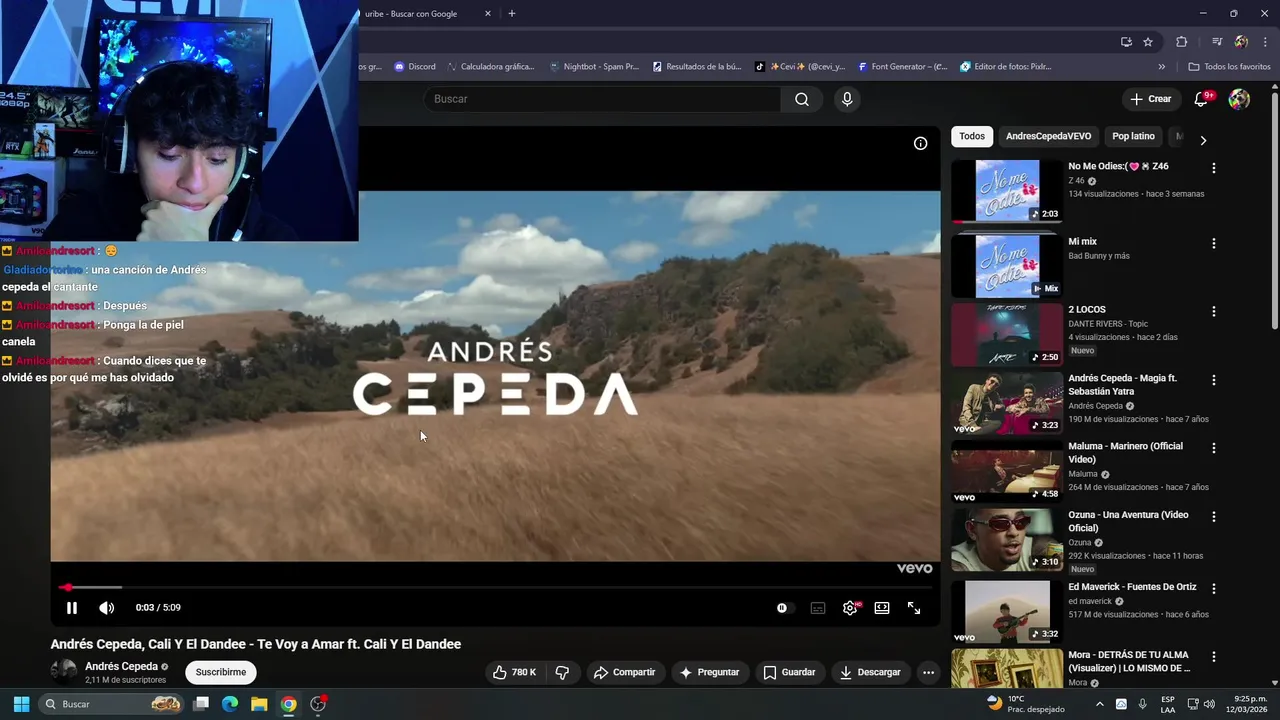
Task: Show hidden system tray icons with the chevron
Action: coord(1102,704)
